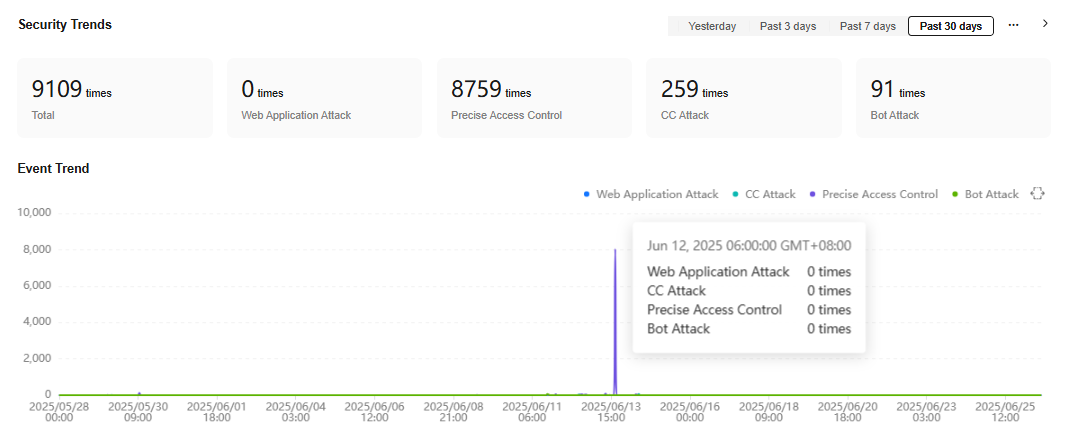1071x435 pixels.
Task: Open the Bot Attack 91 times card
Action: tap(954, 98)
